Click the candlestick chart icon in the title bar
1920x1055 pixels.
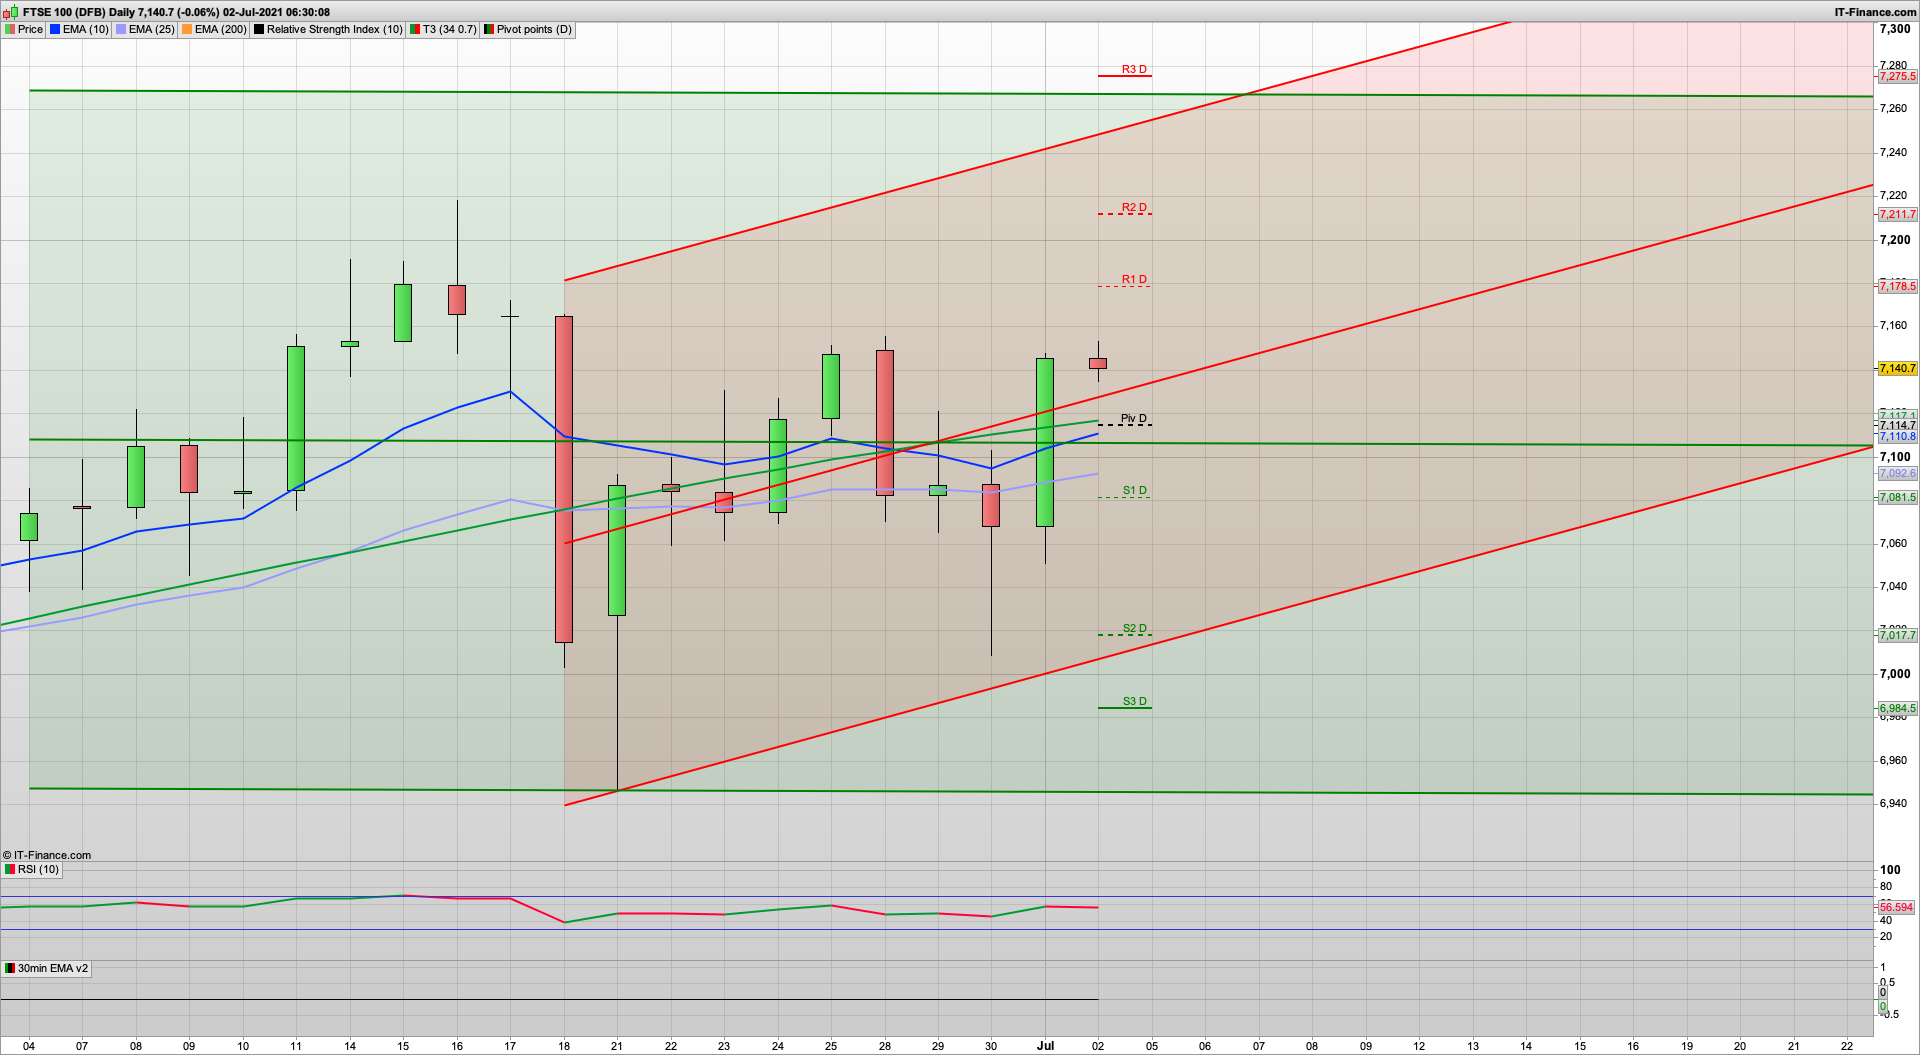click(x=8, y=12)
